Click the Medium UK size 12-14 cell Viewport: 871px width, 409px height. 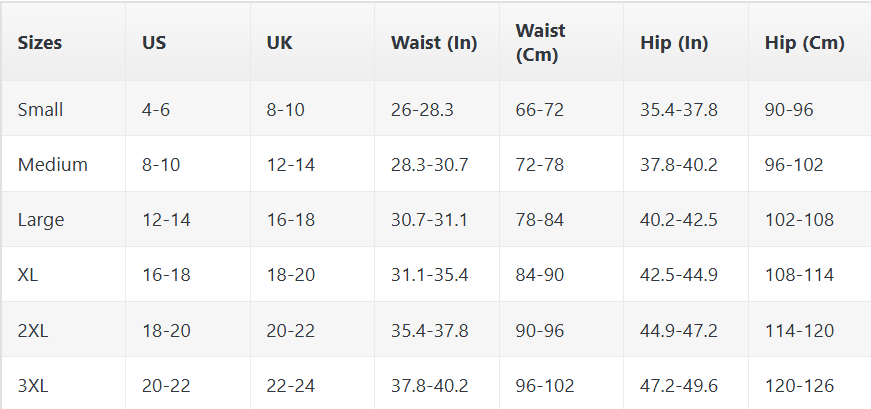290,164
